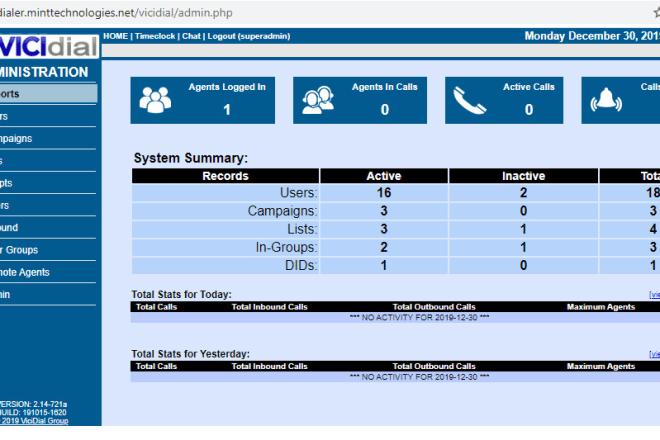Log out of superadmin account
The width and height of the screenshot is (660, 440).
[249, 36]
